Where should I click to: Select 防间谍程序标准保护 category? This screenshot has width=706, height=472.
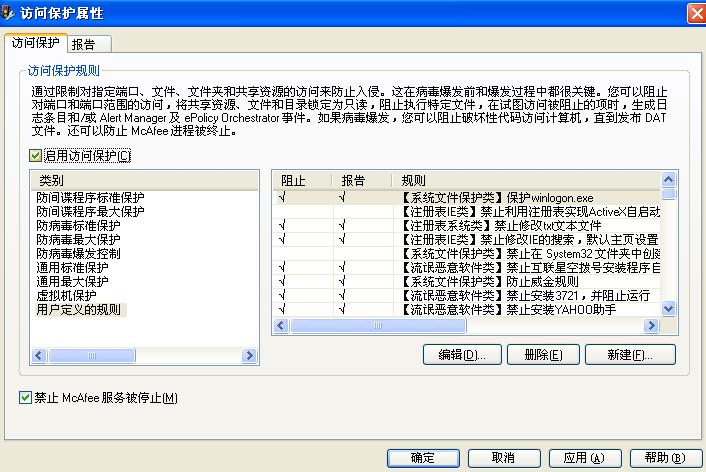(90, 198)
